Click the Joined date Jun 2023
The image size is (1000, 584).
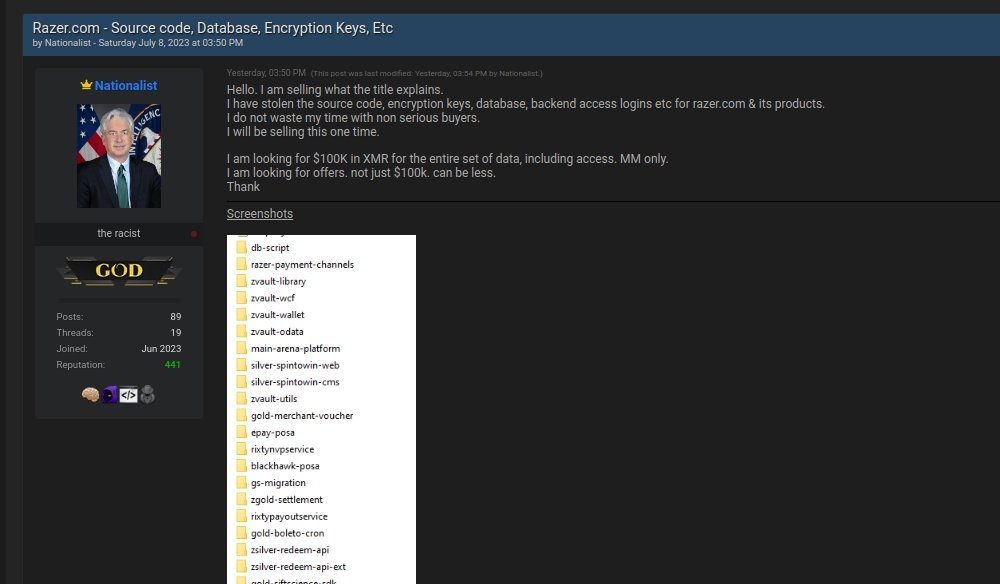(x=161, y=349)
